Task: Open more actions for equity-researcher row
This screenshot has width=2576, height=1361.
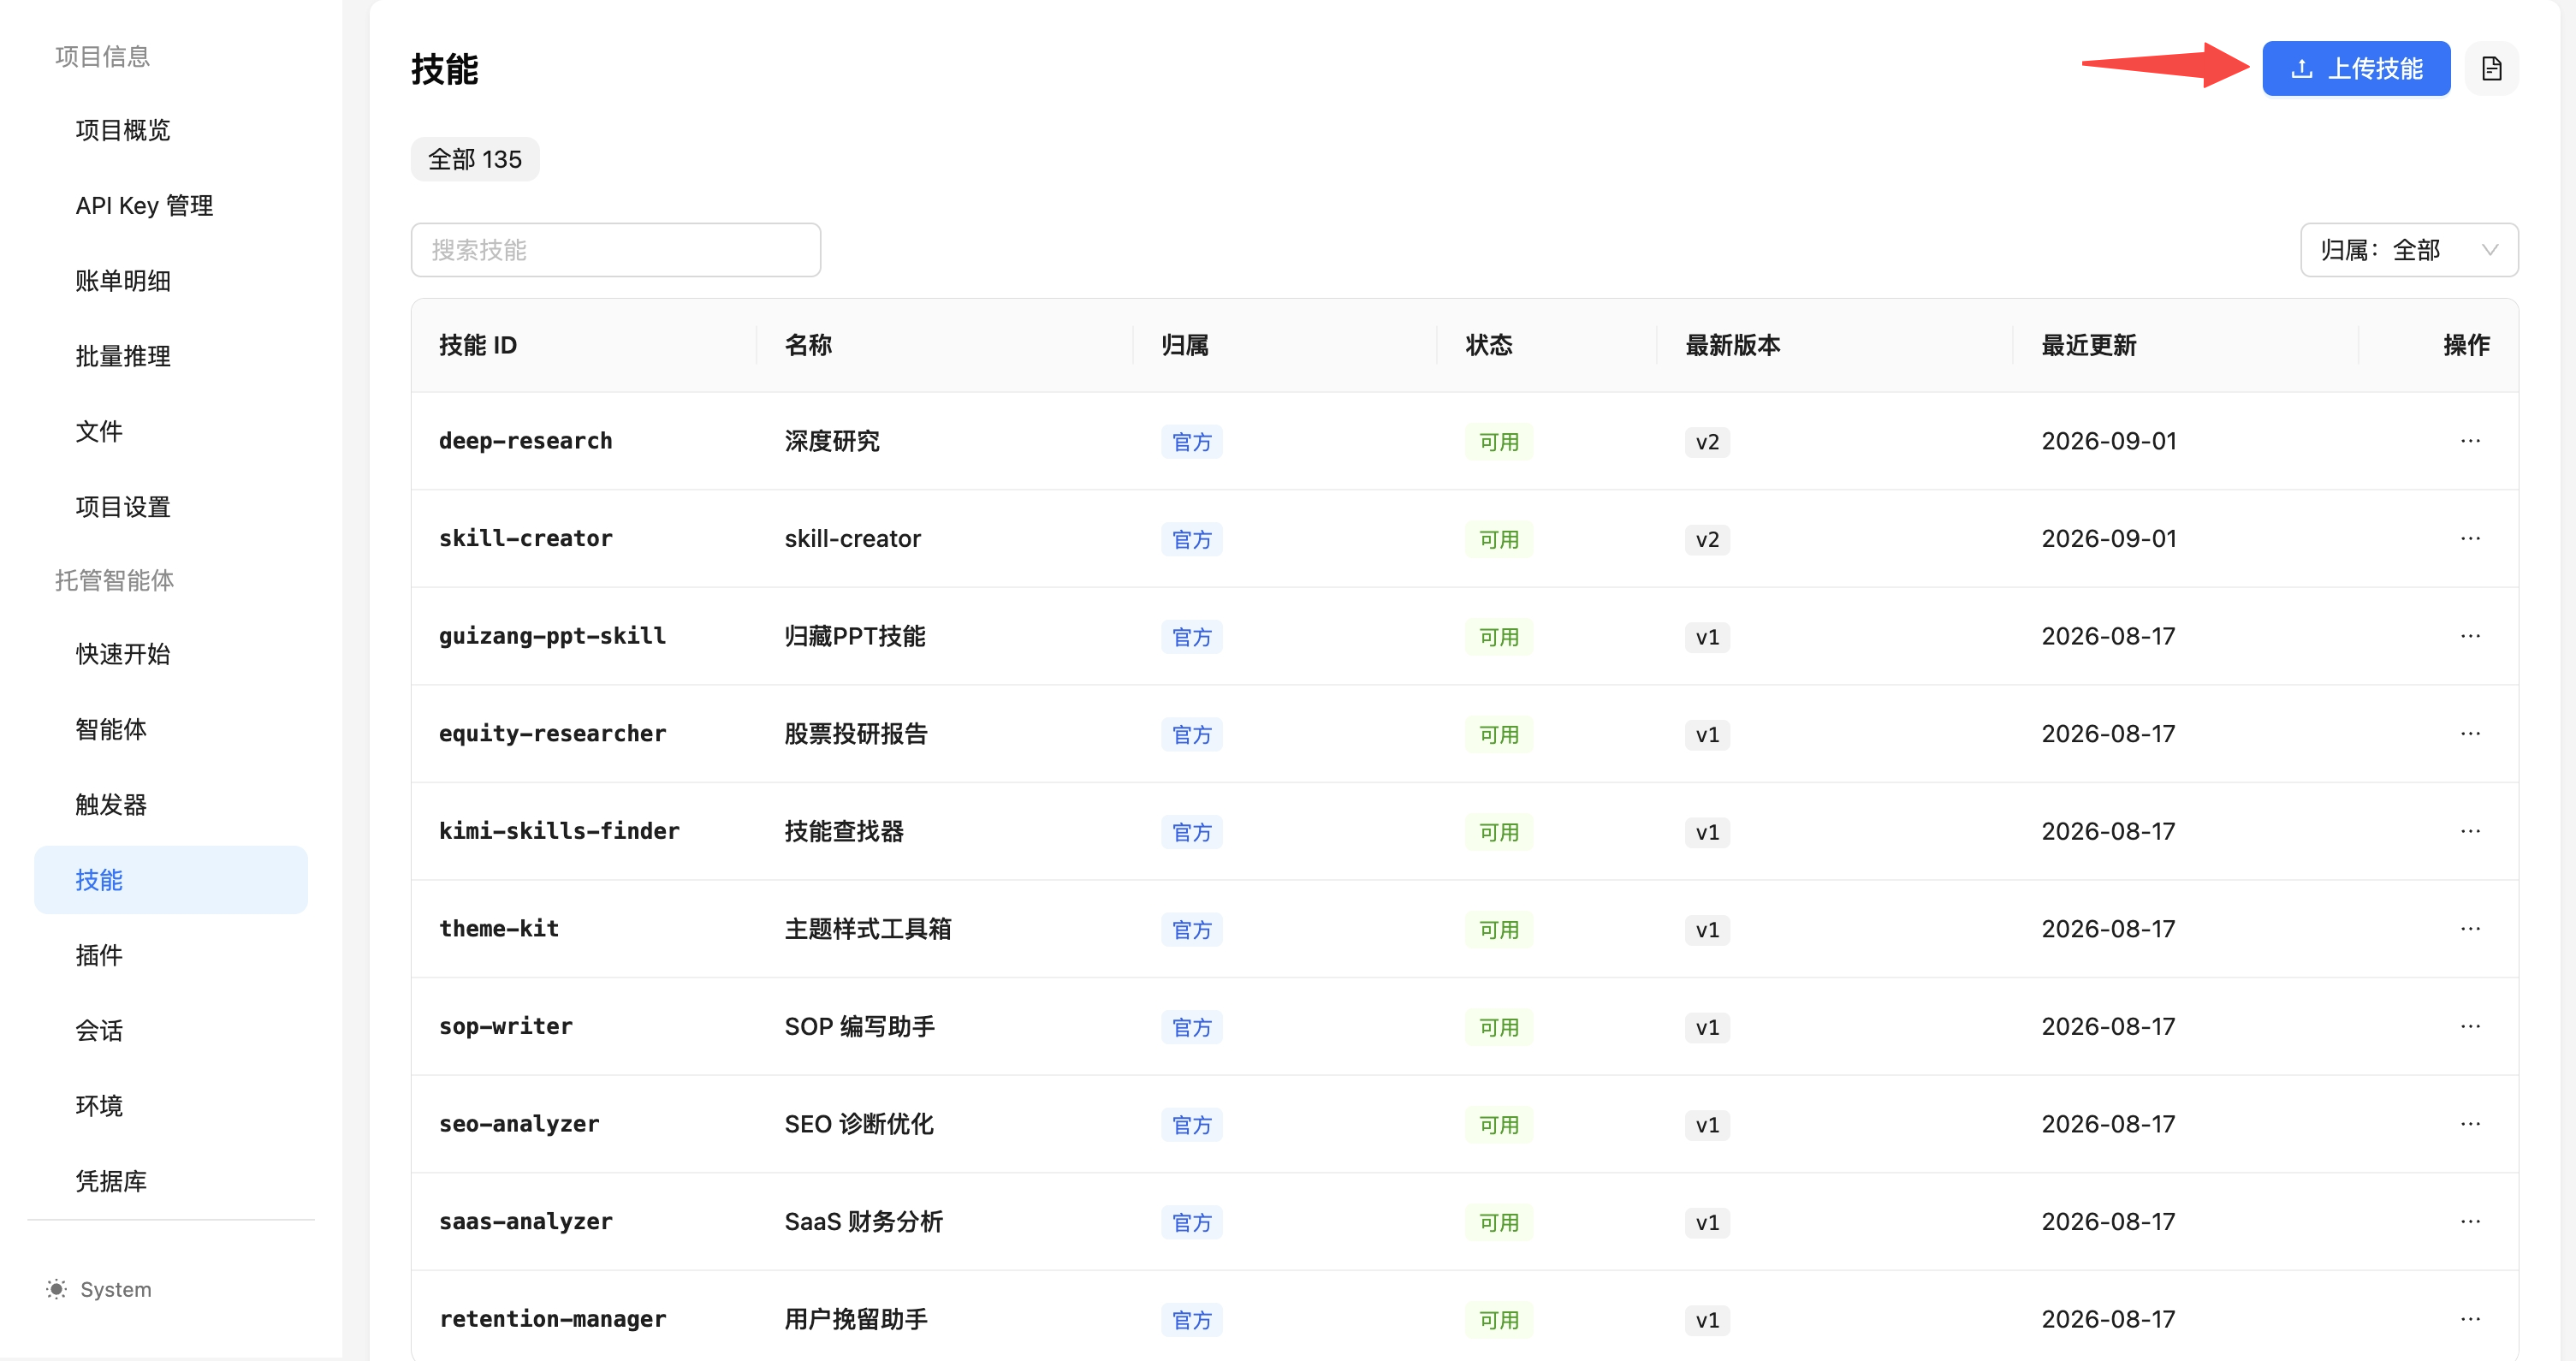Action: [2470, 734]
